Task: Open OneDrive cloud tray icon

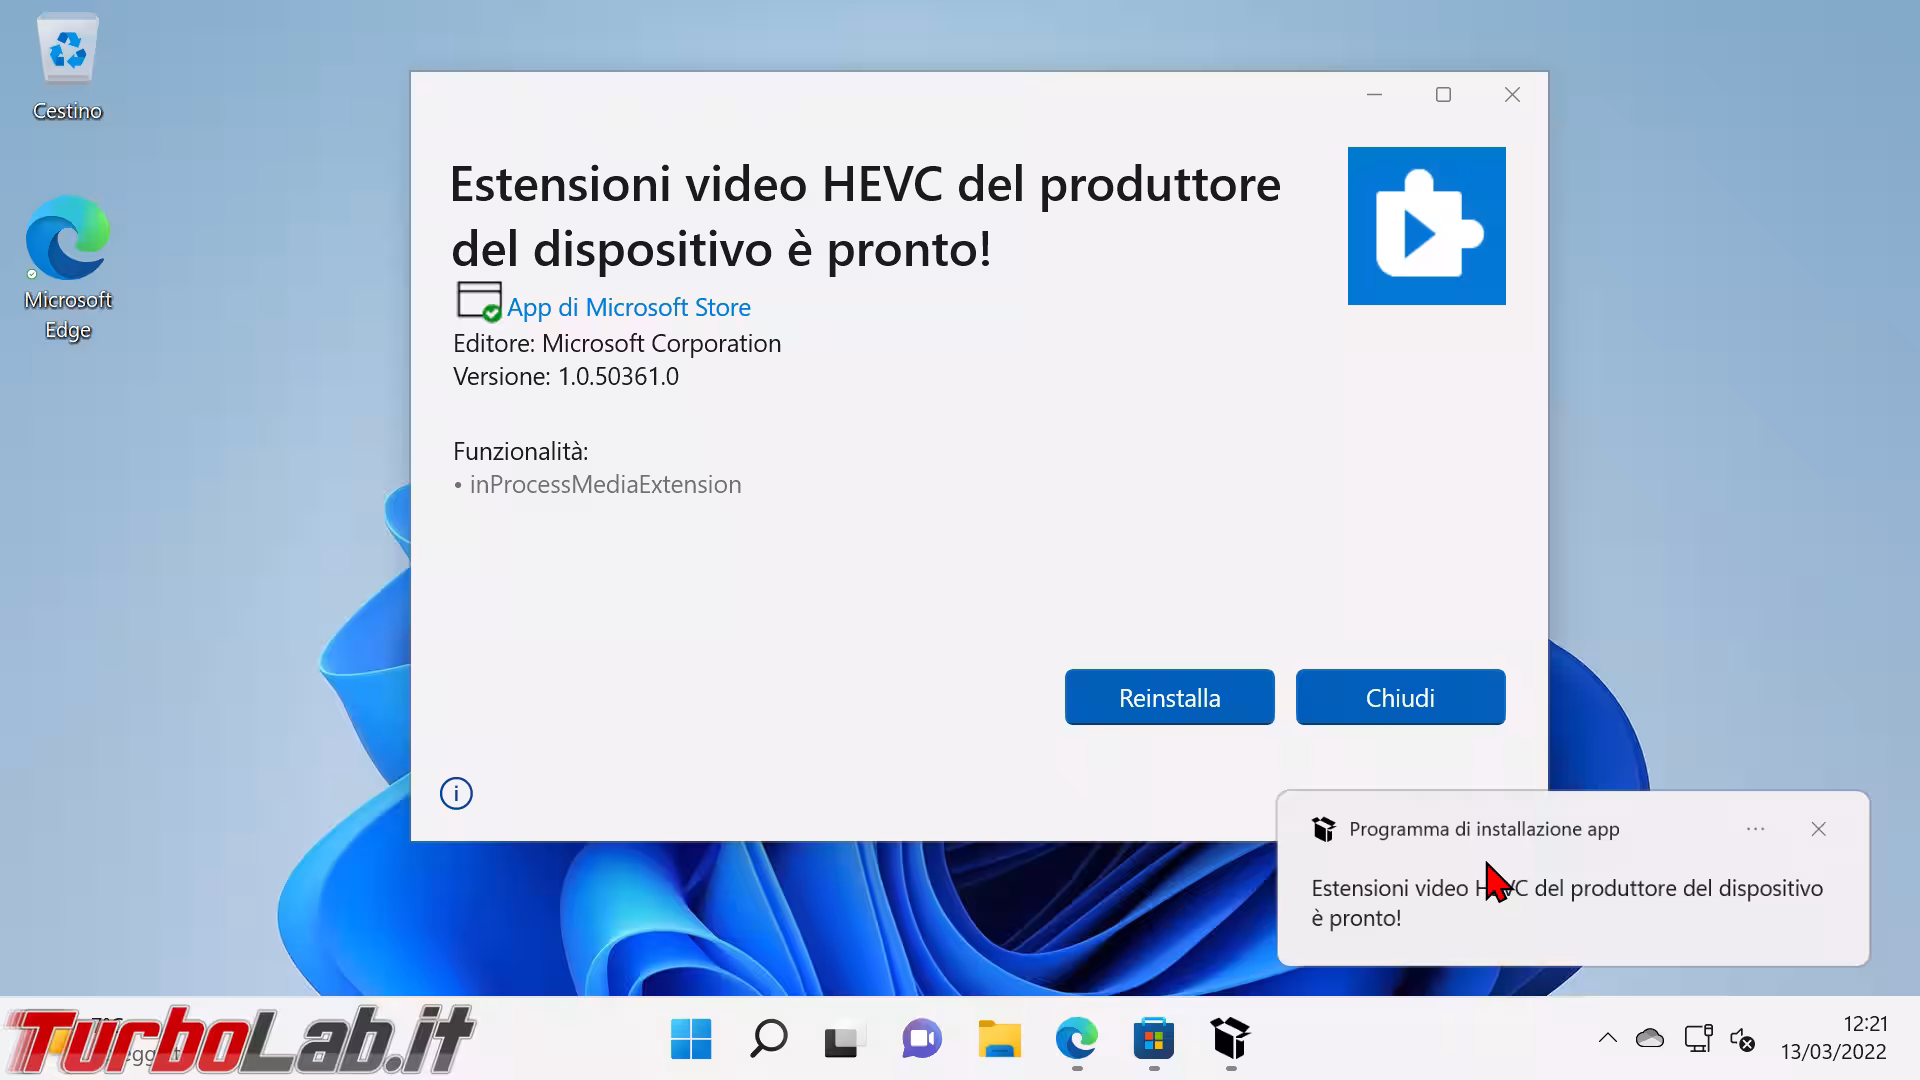Action: click(x=1650, y=1038)
